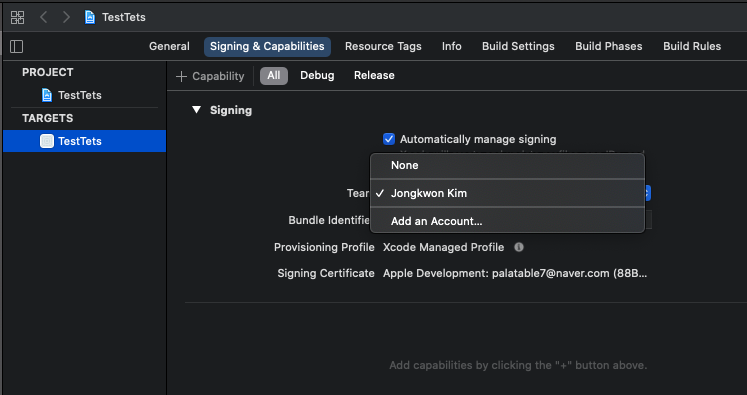Toggle the targets list sidebar icon
Viewport: 747px width, 395px height.
(17, 46)
